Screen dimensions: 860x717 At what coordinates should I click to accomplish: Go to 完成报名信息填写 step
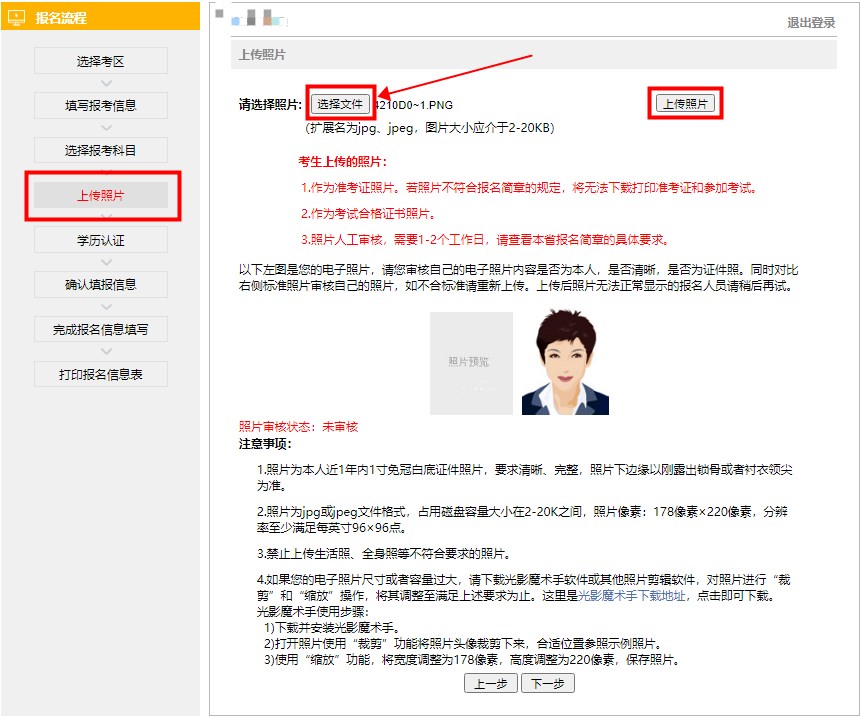click(x=101, y=329)
